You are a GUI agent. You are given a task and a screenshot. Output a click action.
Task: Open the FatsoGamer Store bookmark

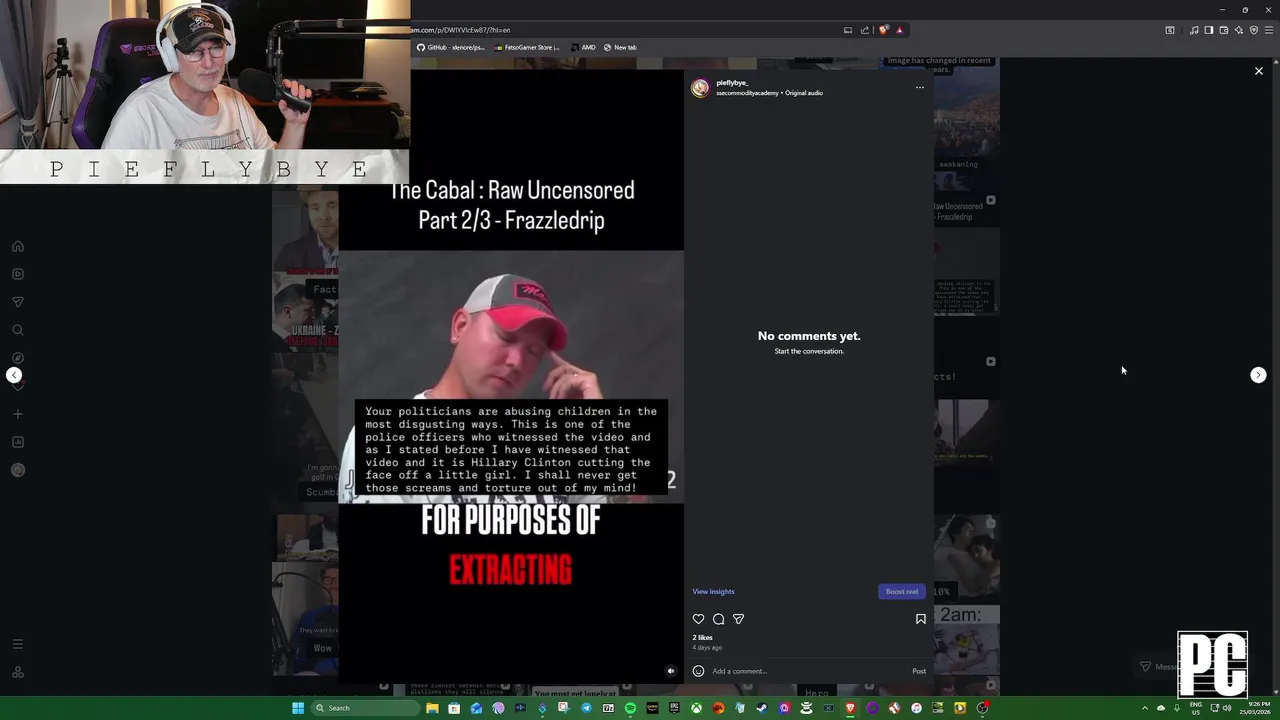(x=527, y=47)
